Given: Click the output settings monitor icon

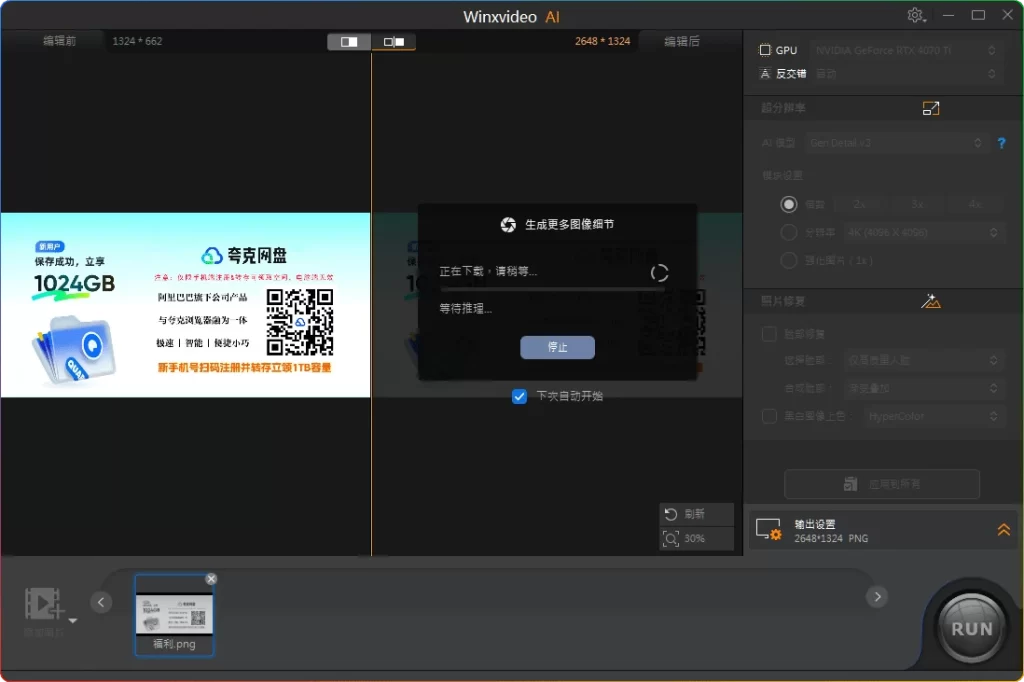Looking at the screenshot, I should (x=768, y=530).
